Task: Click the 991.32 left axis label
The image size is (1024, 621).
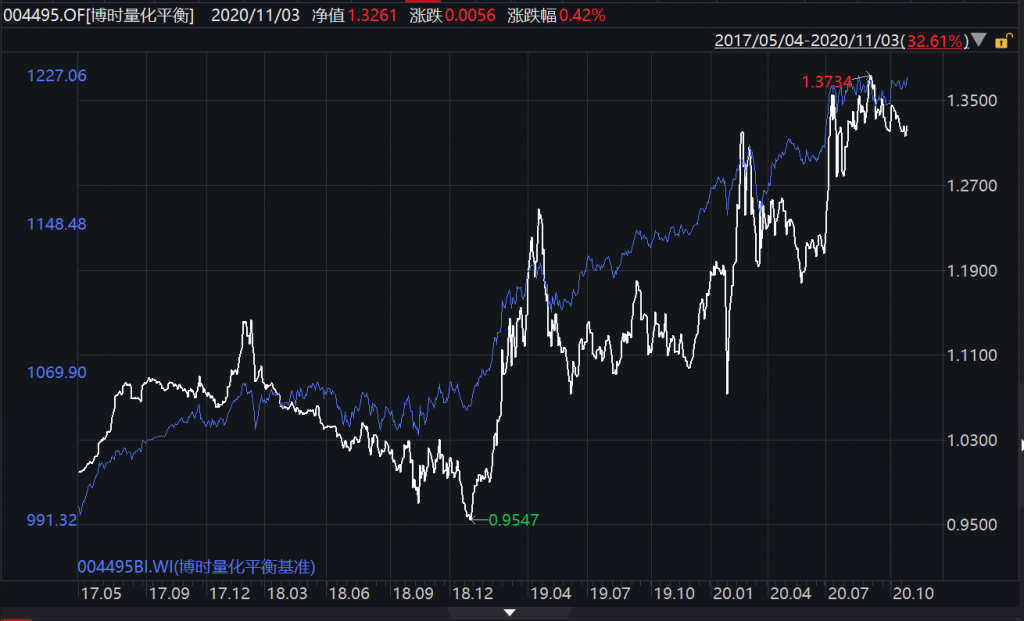Action: point(54,520)
